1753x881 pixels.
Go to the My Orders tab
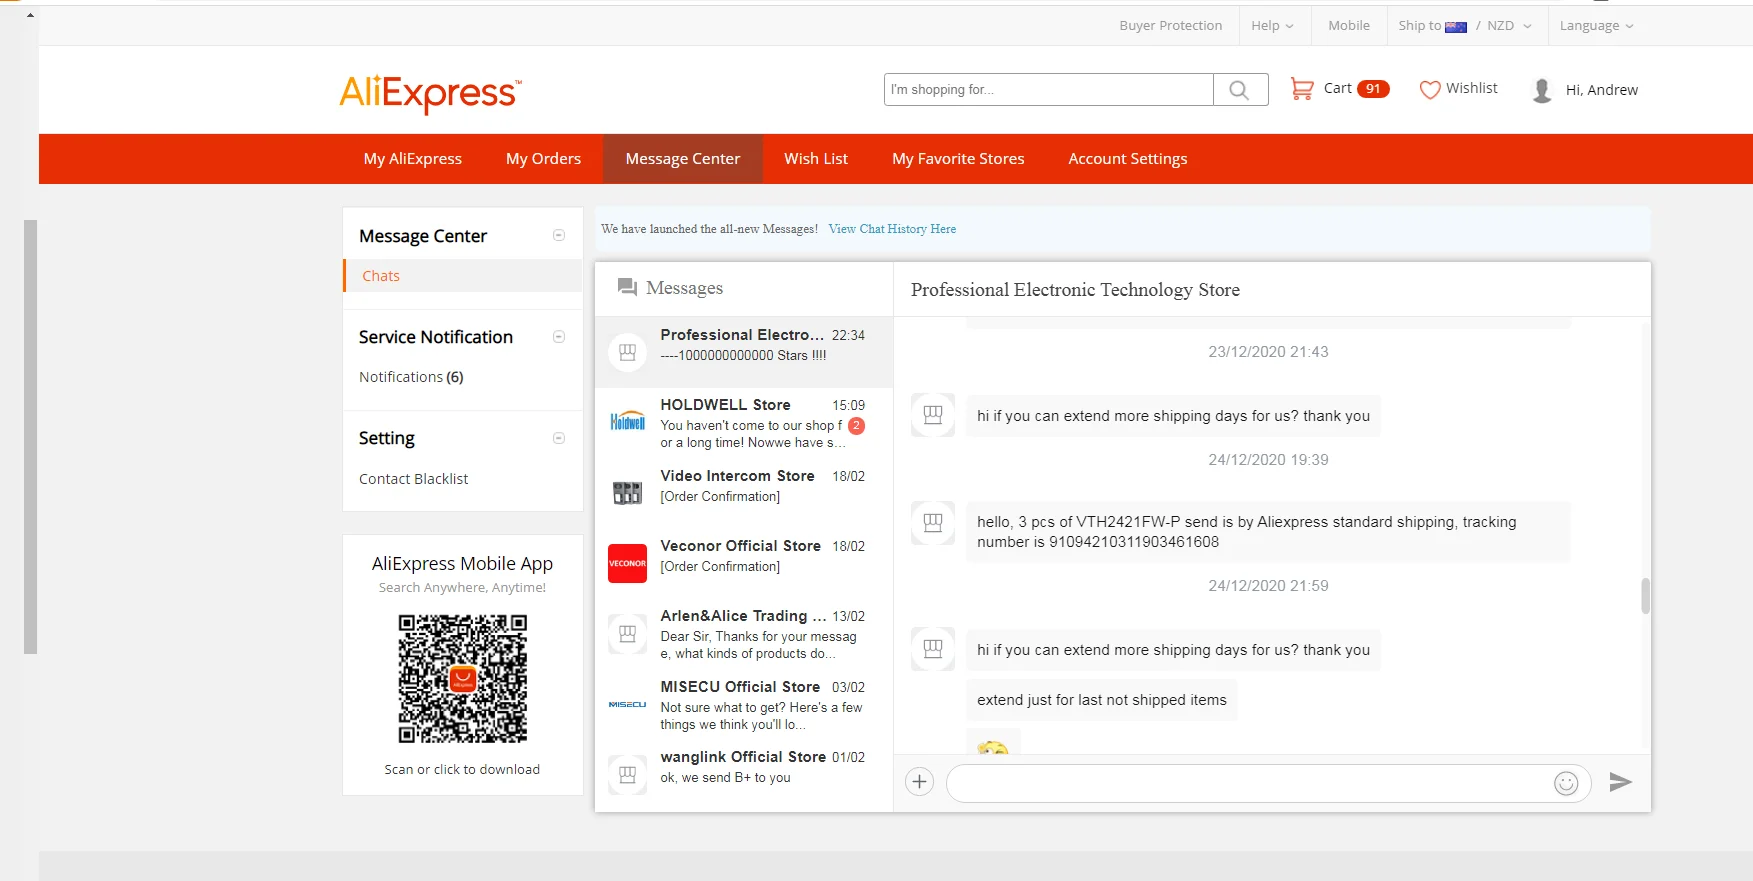pos(543,159)
